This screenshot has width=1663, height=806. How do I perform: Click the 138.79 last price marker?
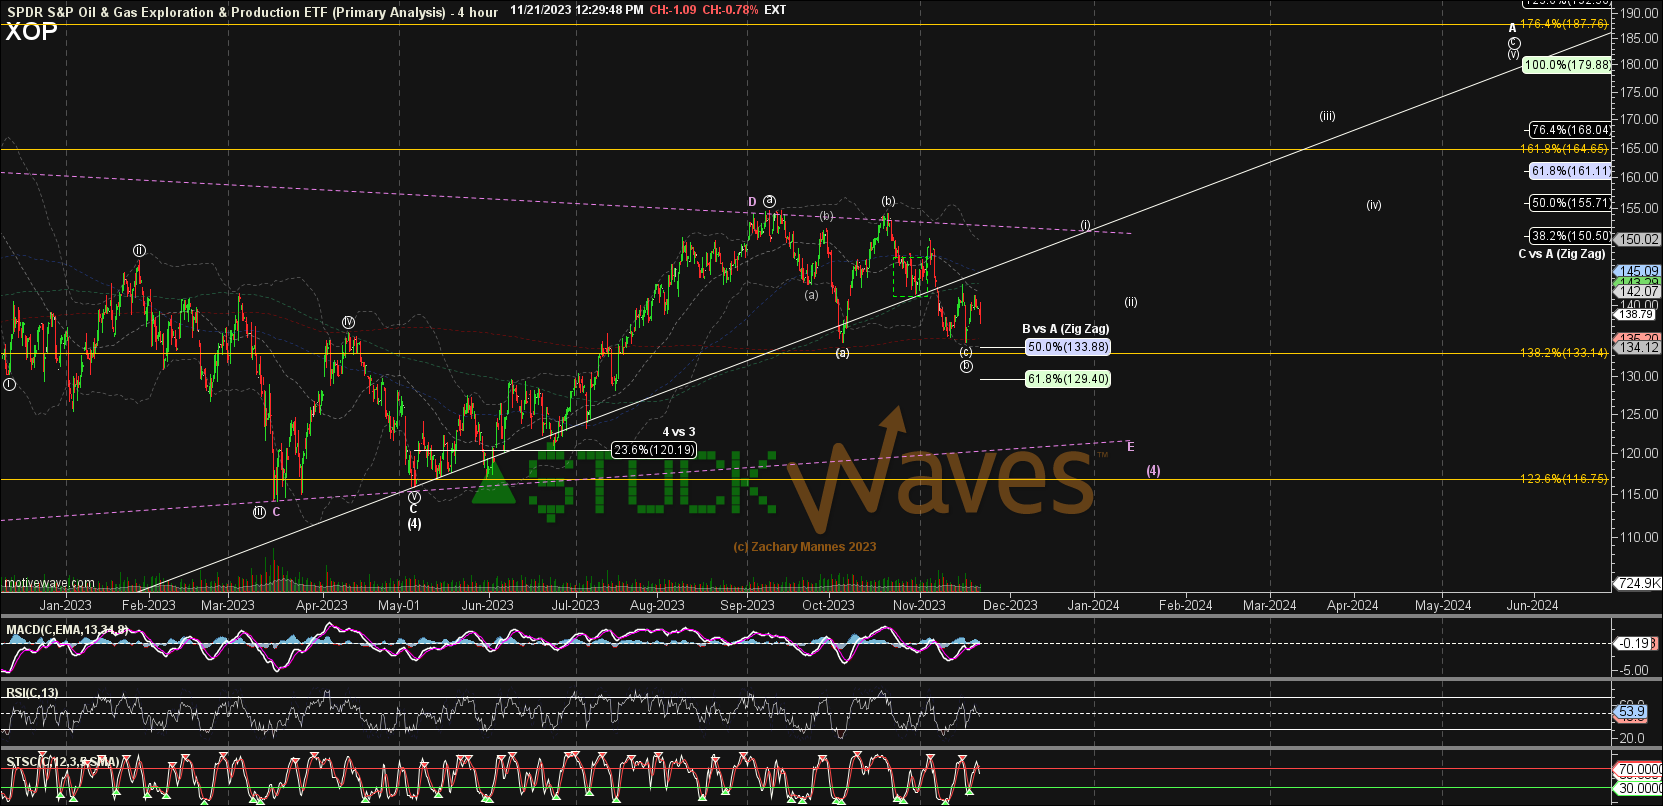1637,314
